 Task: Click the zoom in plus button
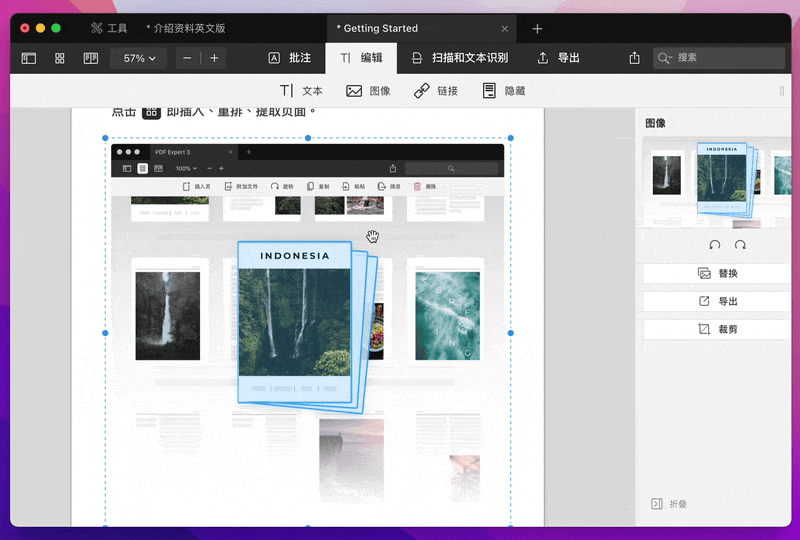tap(214, 58)
